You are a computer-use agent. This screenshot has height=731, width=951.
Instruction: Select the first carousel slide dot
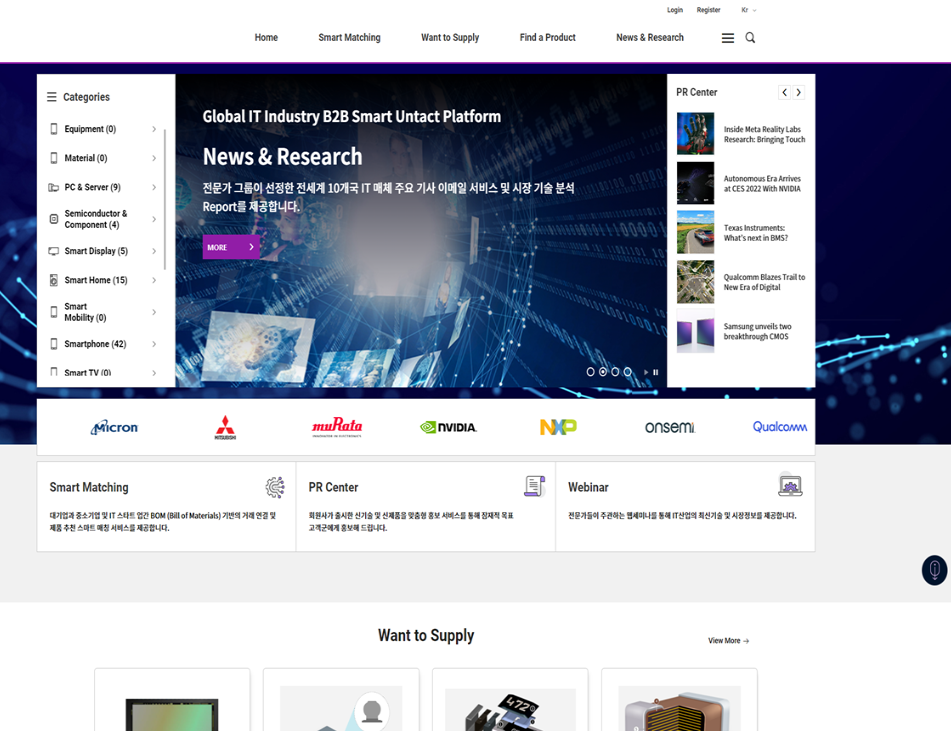(x=590, y=372)
